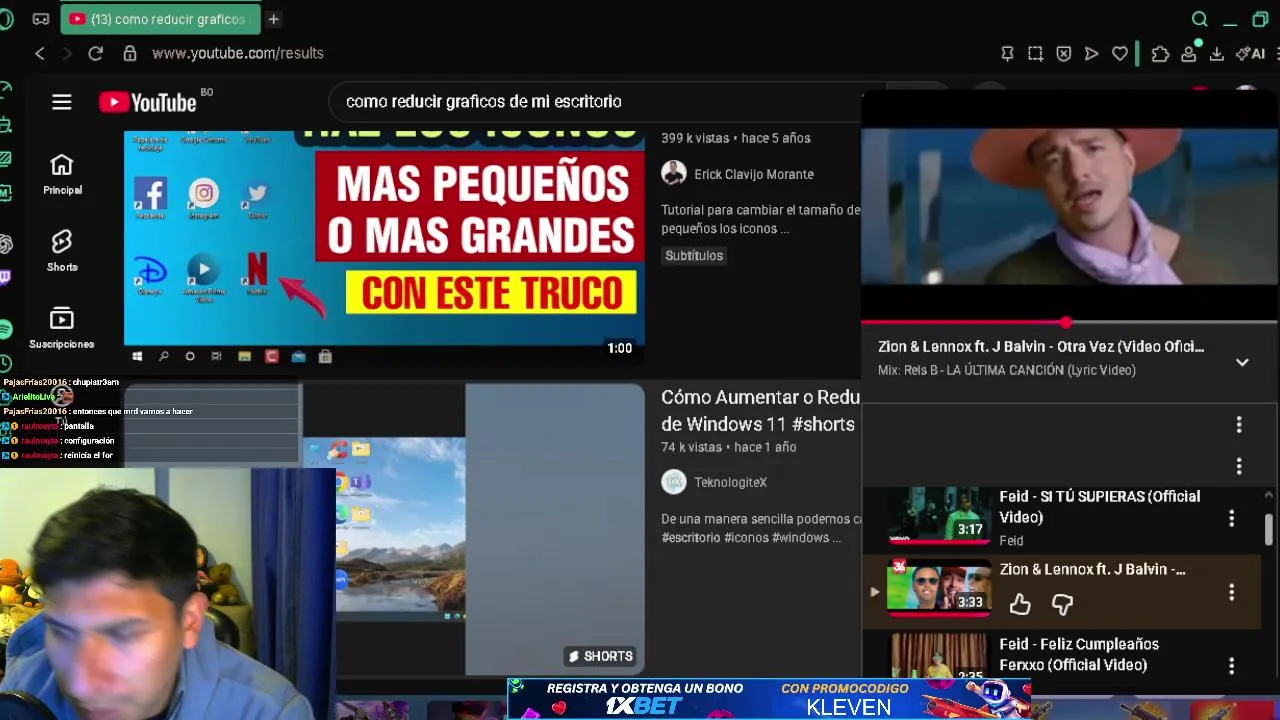The image size is (1280, 720).
Task: Click the browser address bar URL
Action: point(238,53)
